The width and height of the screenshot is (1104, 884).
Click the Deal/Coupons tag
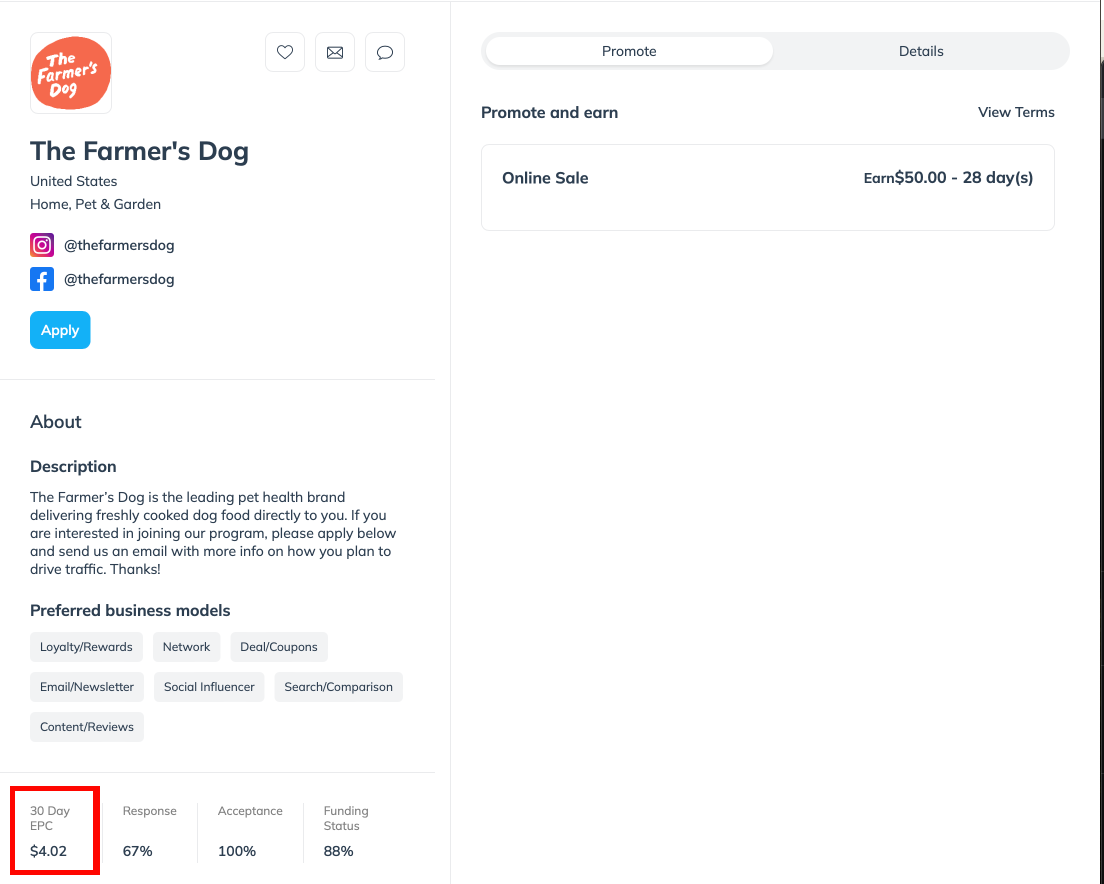279,647
